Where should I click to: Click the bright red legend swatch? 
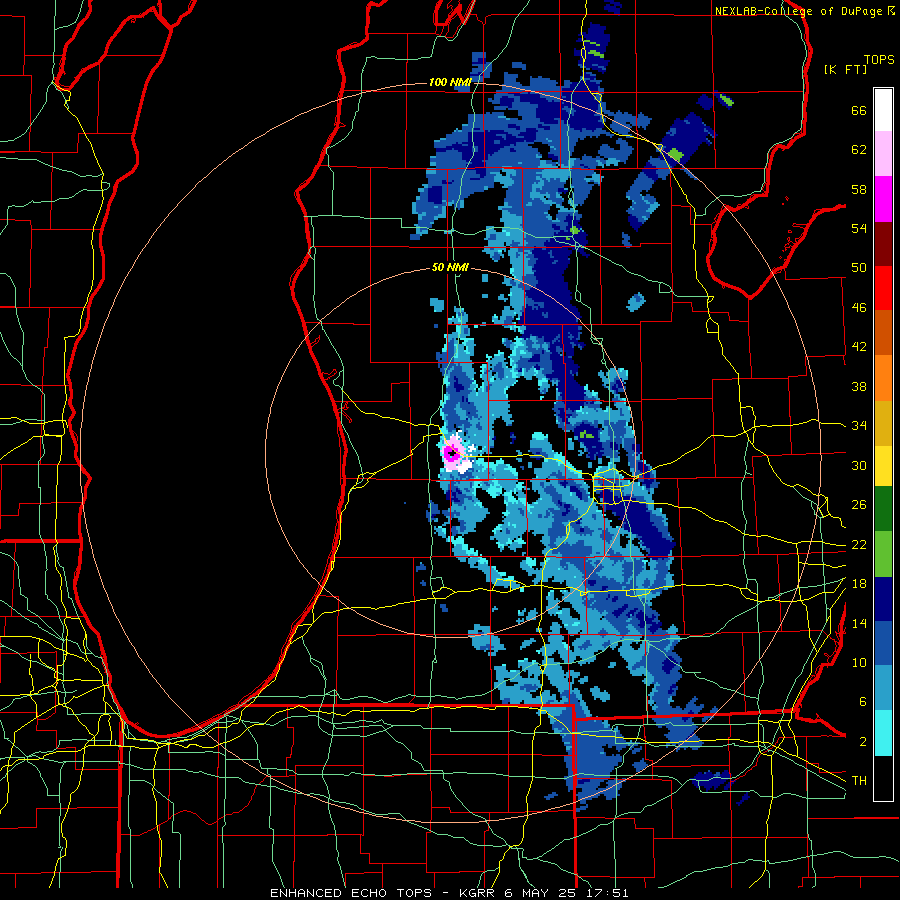[883, 288]
